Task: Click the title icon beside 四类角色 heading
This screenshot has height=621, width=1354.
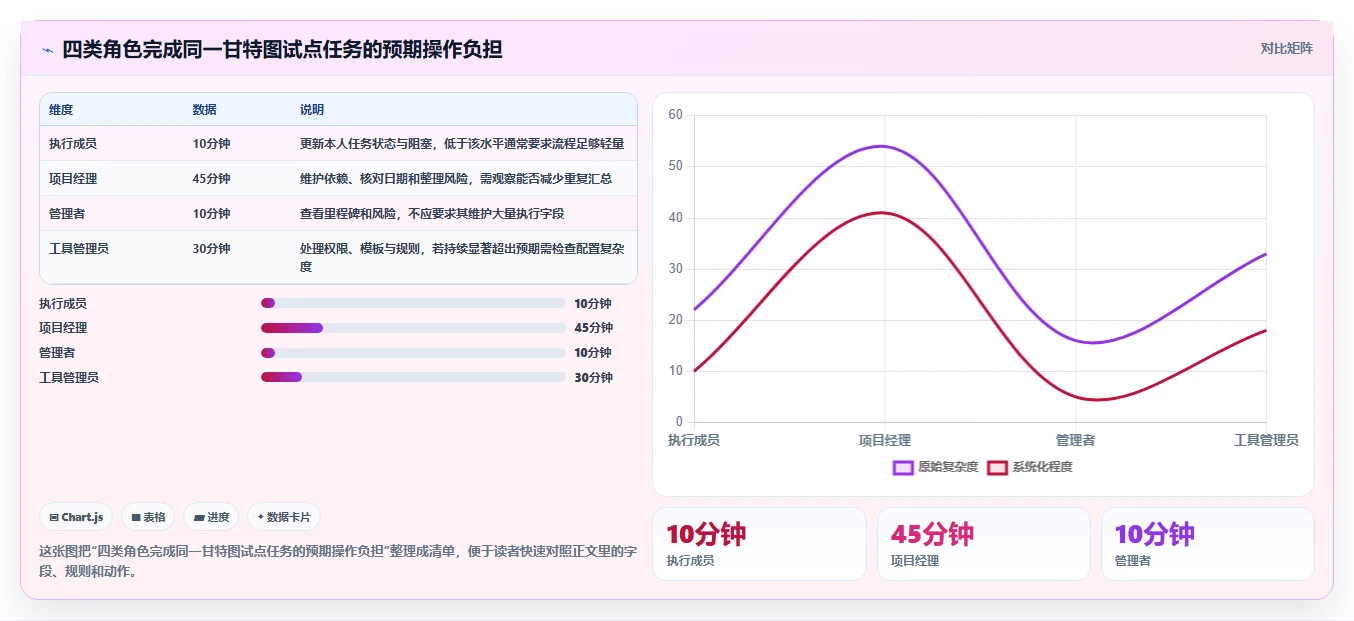Action: click(47, 50)
